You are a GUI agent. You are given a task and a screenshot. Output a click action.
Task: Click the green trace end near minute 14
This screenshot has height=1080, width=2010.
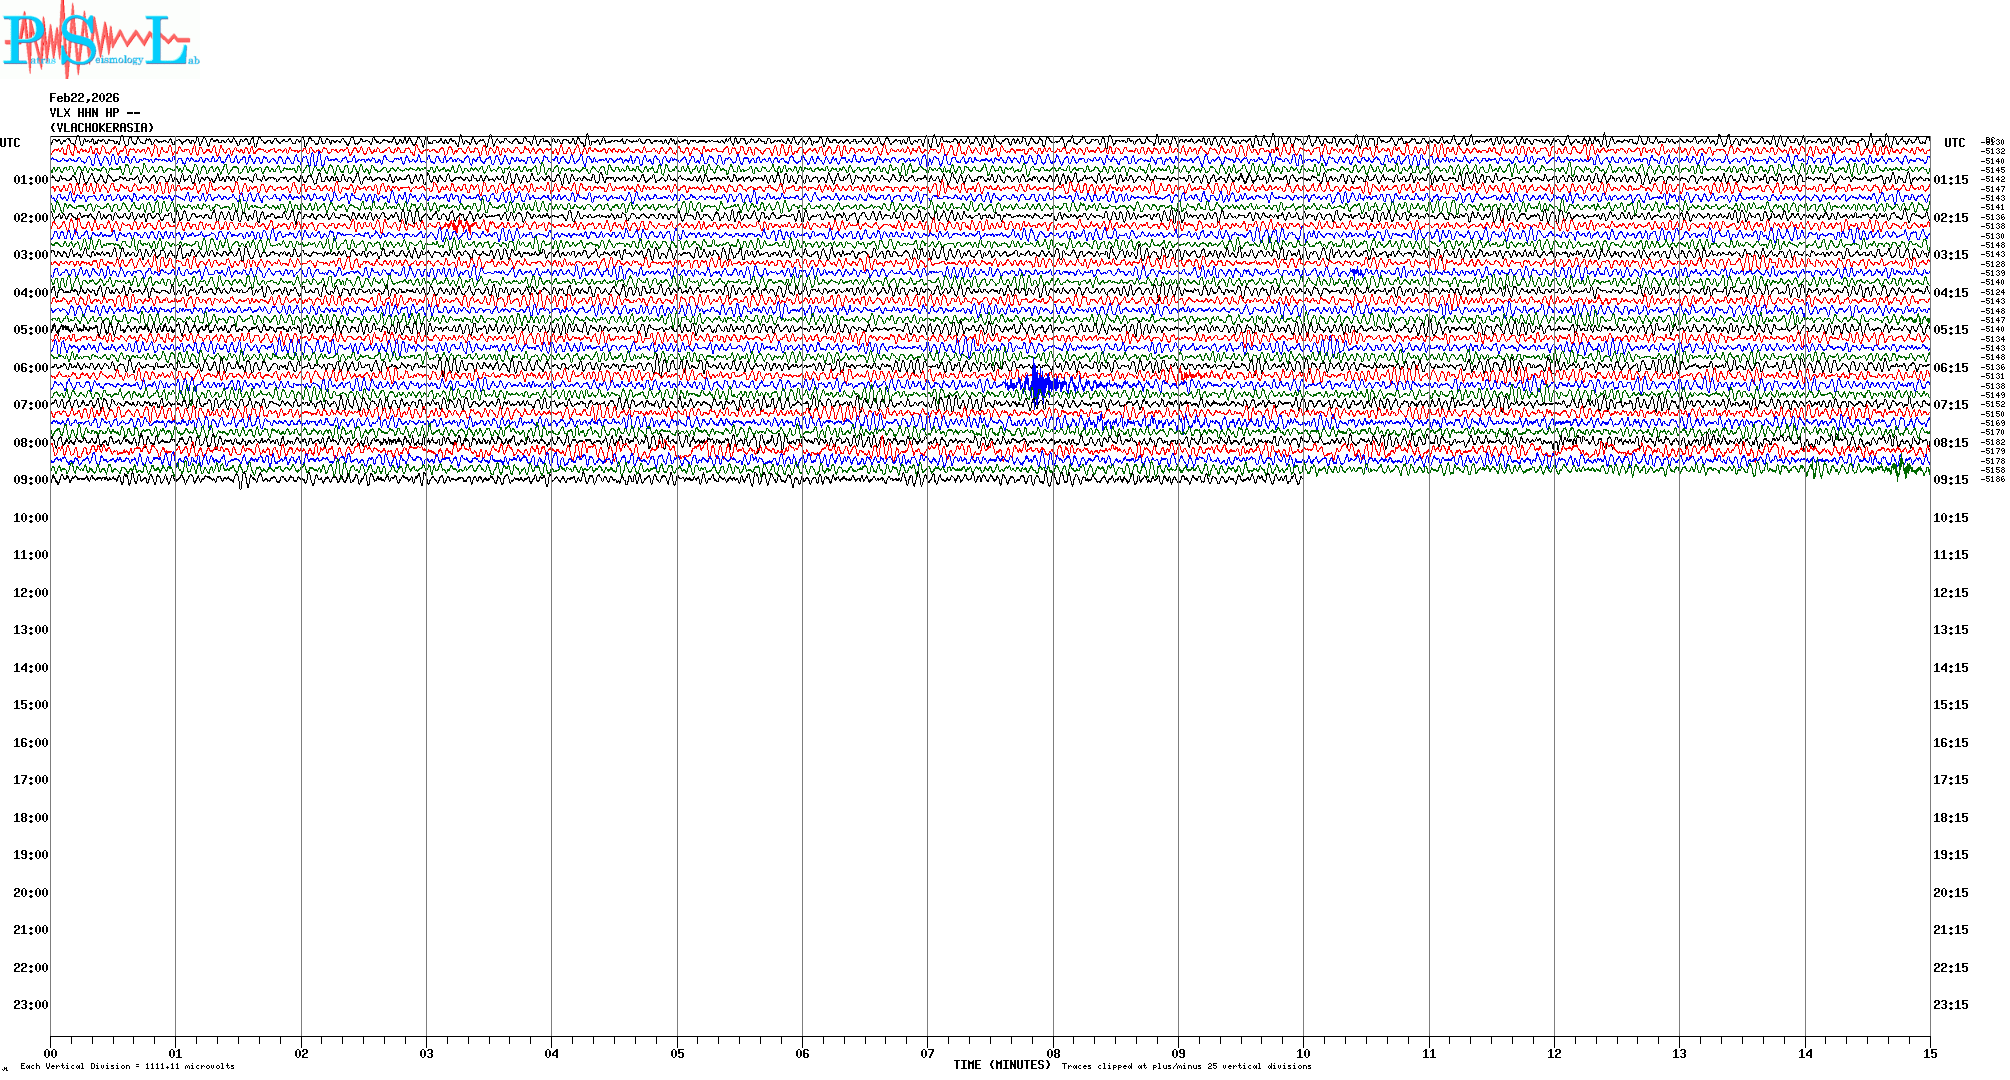pos(1905,468)
